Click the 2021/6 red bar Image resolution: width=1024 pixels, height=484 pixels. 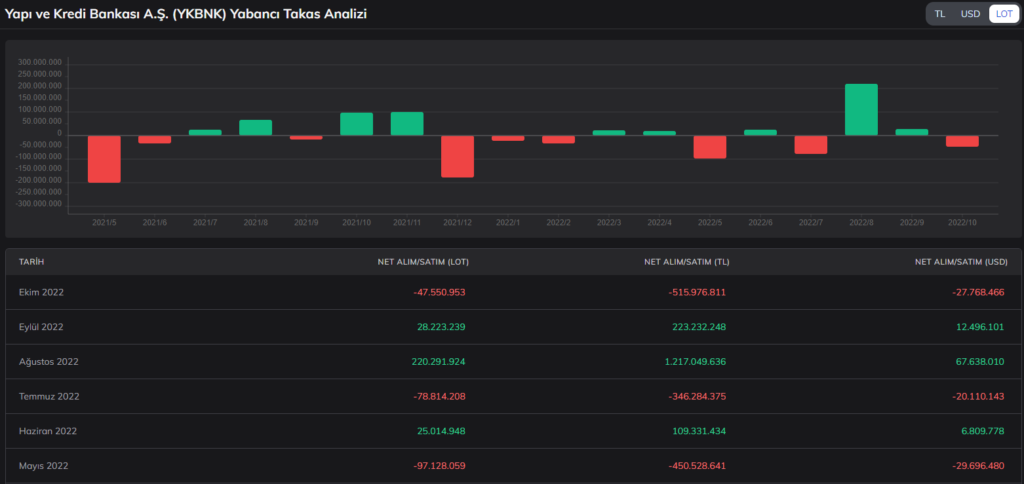tap(155, 139)
